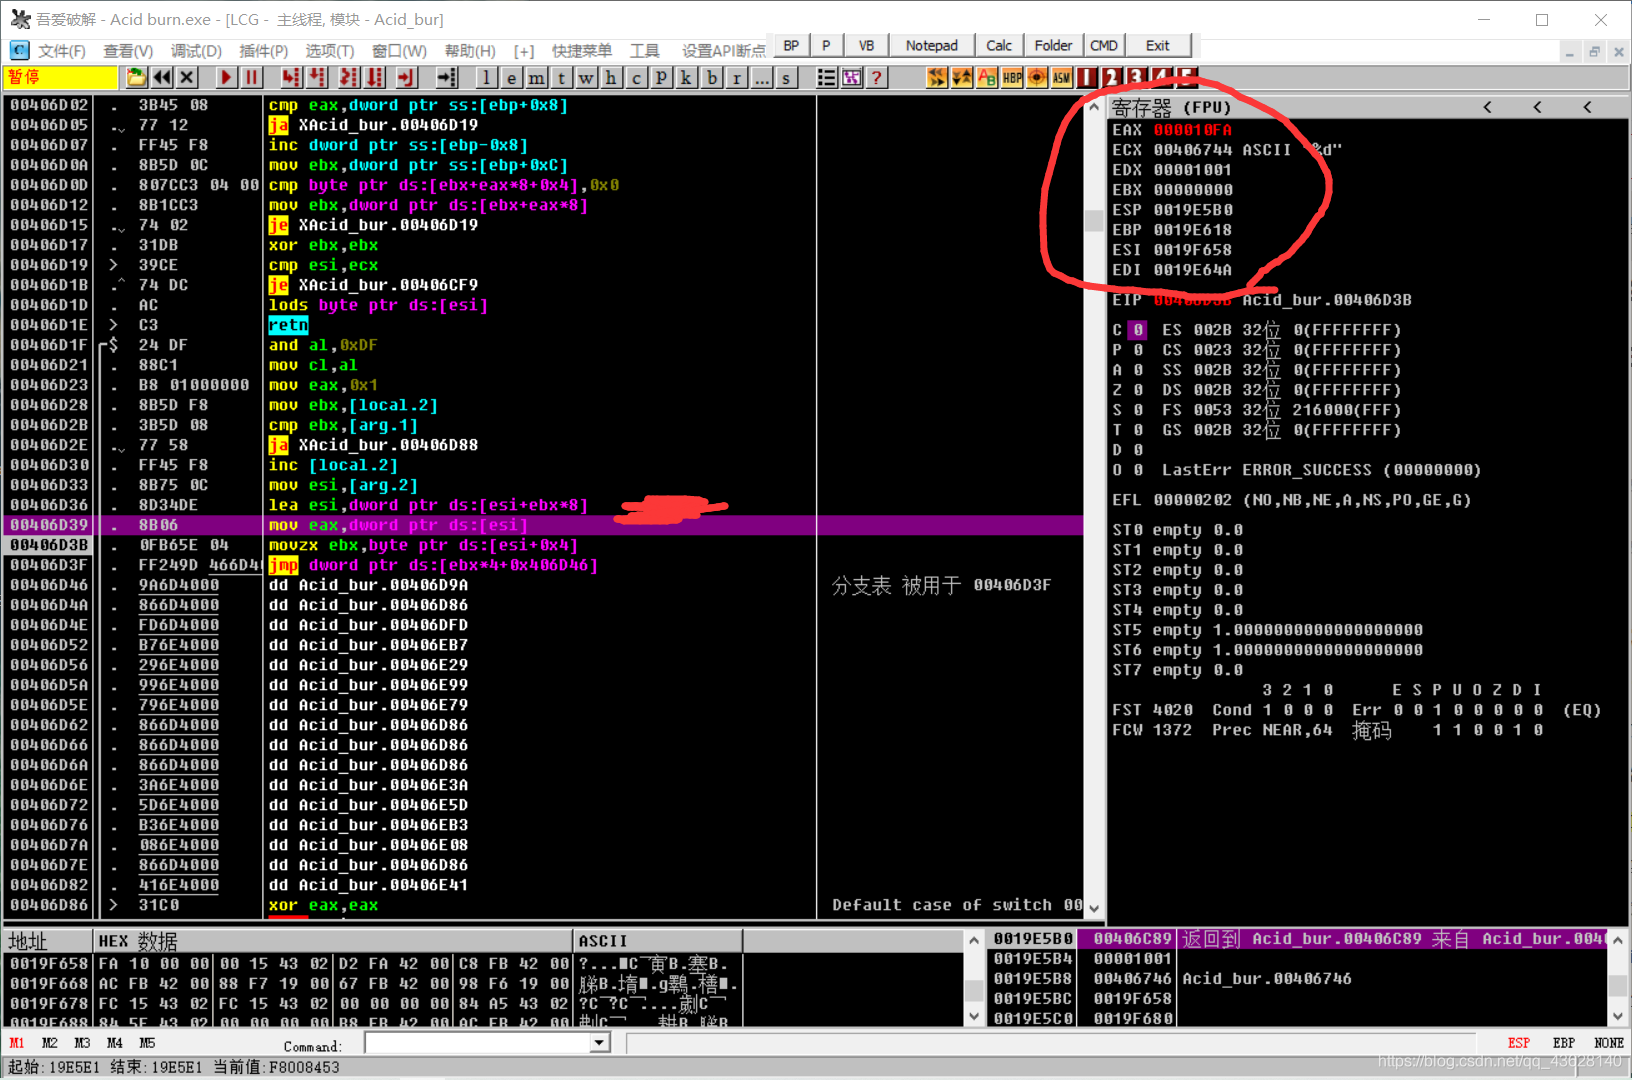Click the BP button

coord(791,46)
